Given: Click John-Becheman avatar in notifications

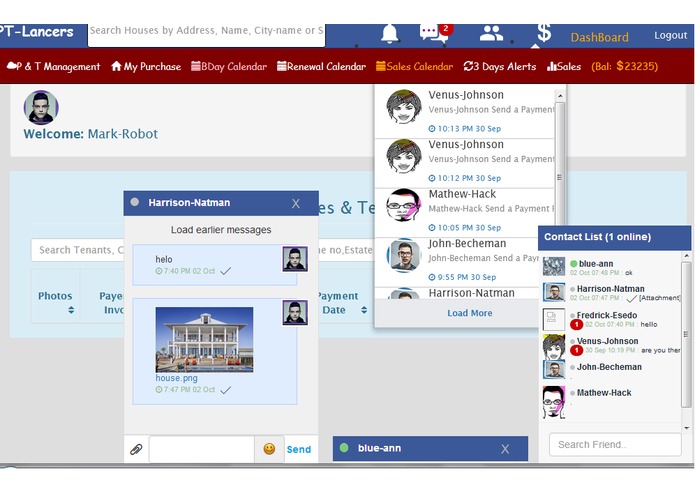Looking at the screenshot, I should [x=403, y=255].
